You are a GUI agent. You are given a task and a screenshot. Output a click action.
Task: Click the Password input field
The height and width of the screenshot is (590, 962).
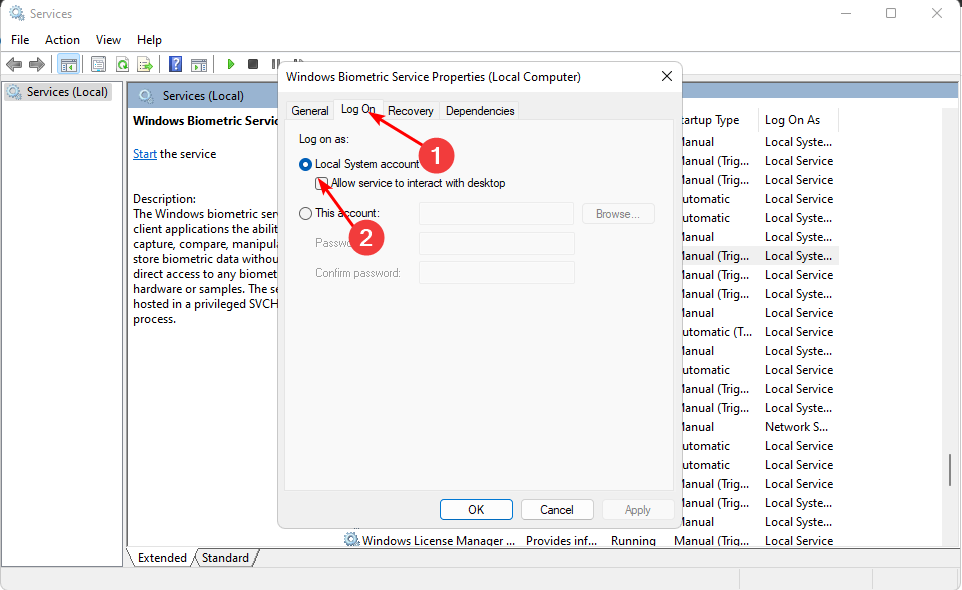[496, 243]
